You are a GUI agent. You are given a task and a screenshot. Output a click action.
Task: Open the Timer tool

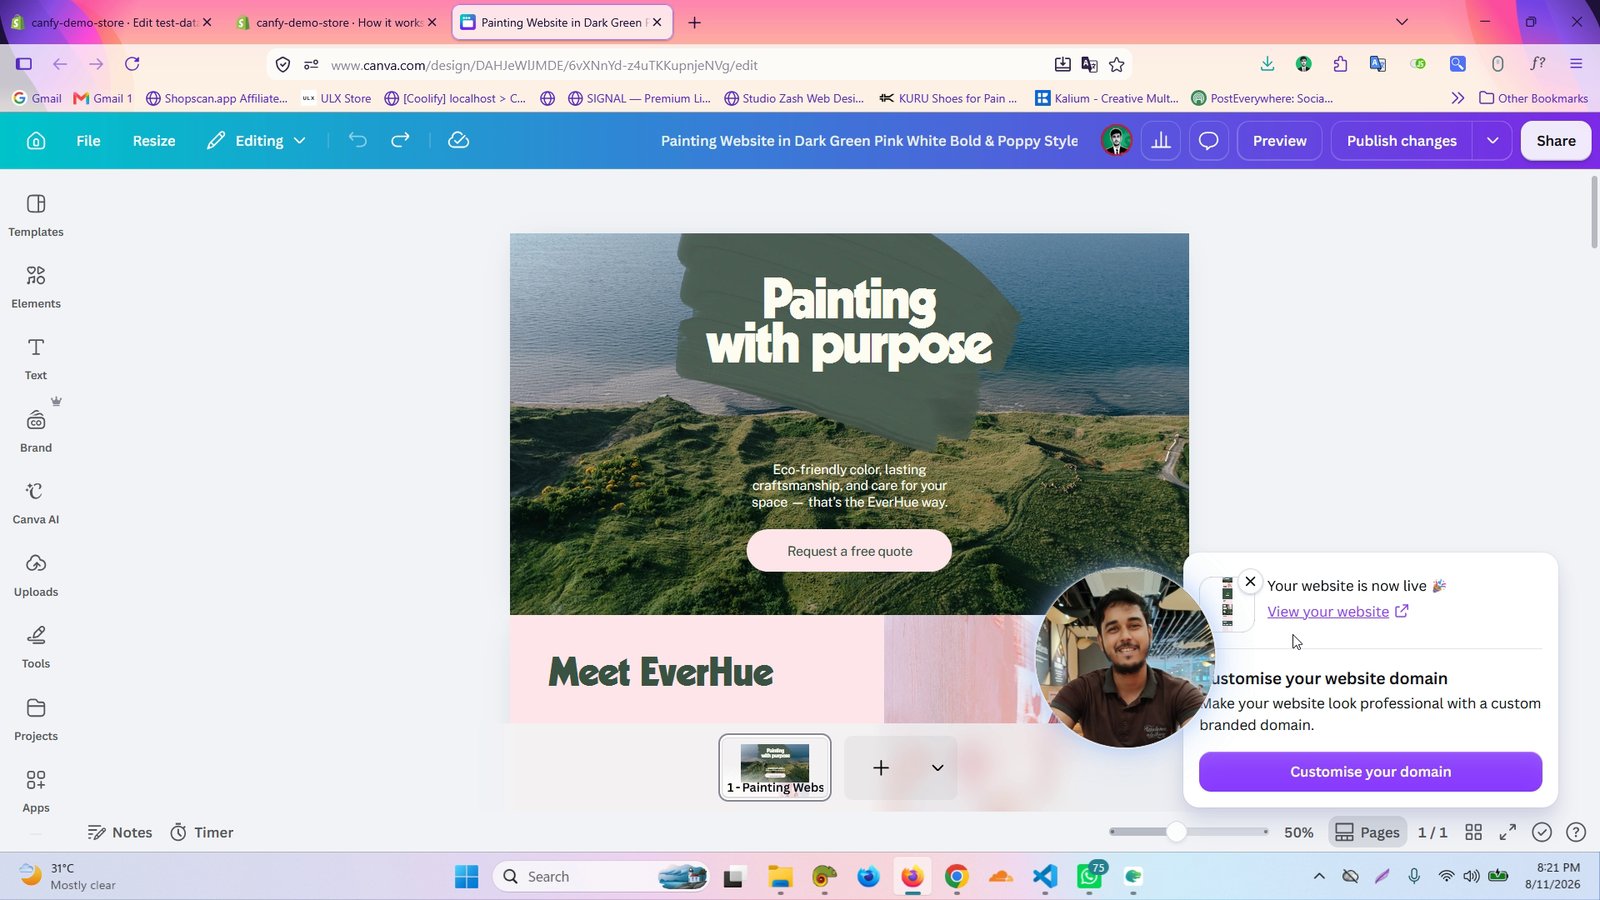coord(202,832)
